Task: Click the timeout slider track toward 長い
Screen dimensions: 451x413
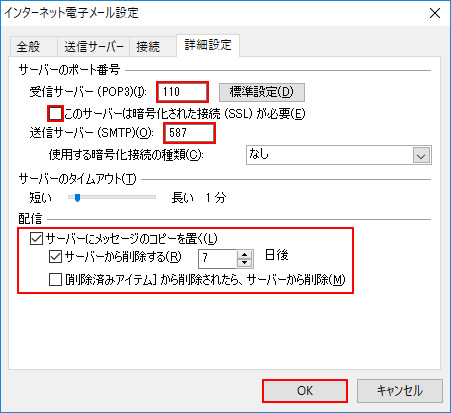Action: [133, 197]
